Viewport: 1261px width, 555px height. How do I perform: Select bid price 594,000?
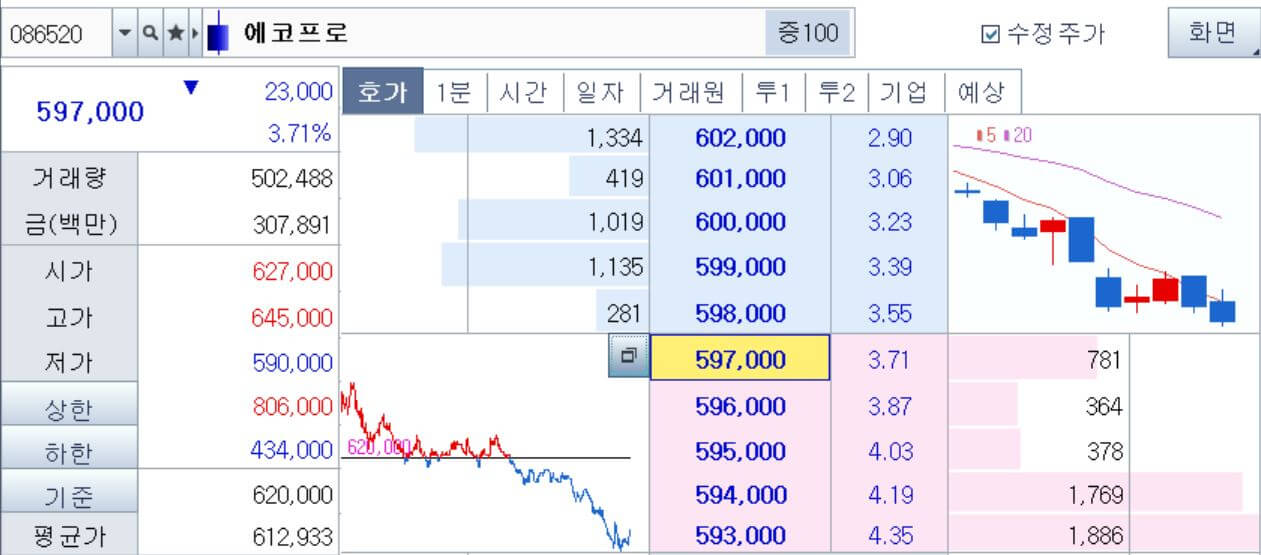pos(740,494)
